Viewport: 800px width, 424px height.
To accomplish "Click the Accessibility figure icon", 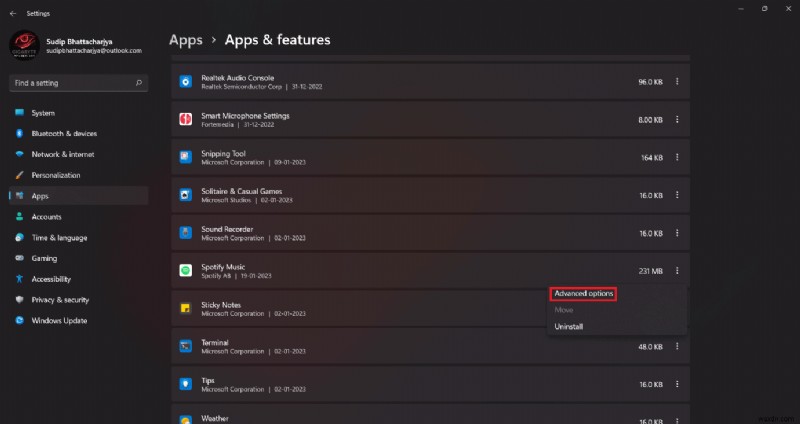I will (19, 279).
